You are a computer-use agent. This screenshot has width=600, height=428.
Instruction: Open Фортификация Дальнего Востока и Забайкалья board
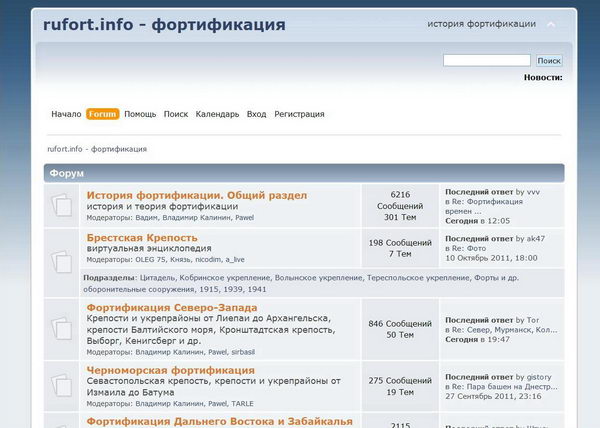[220, 421]
